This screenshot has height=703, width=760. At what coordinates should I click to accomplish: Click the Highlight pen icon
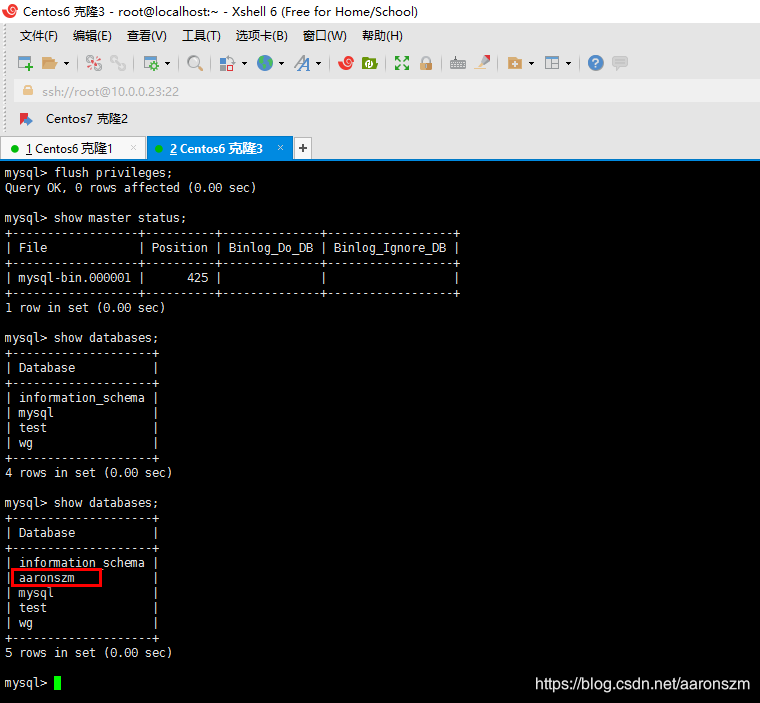pos(482,63)
